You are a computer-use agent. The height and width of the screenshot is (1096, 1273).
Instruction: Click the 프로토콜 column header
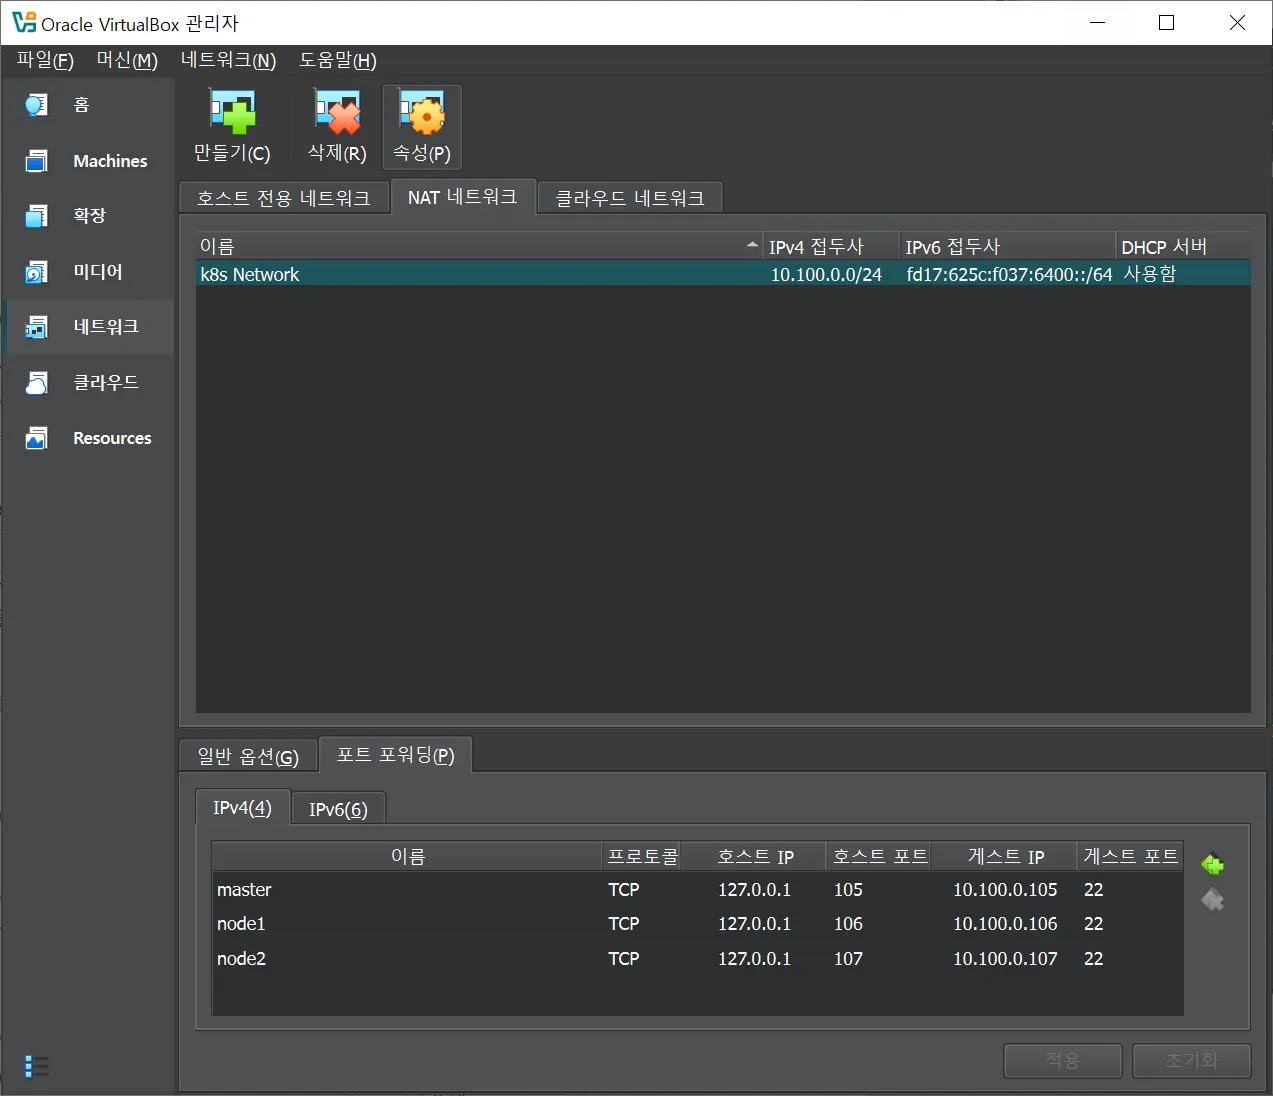pyautogui.click(x=642, y=856)
